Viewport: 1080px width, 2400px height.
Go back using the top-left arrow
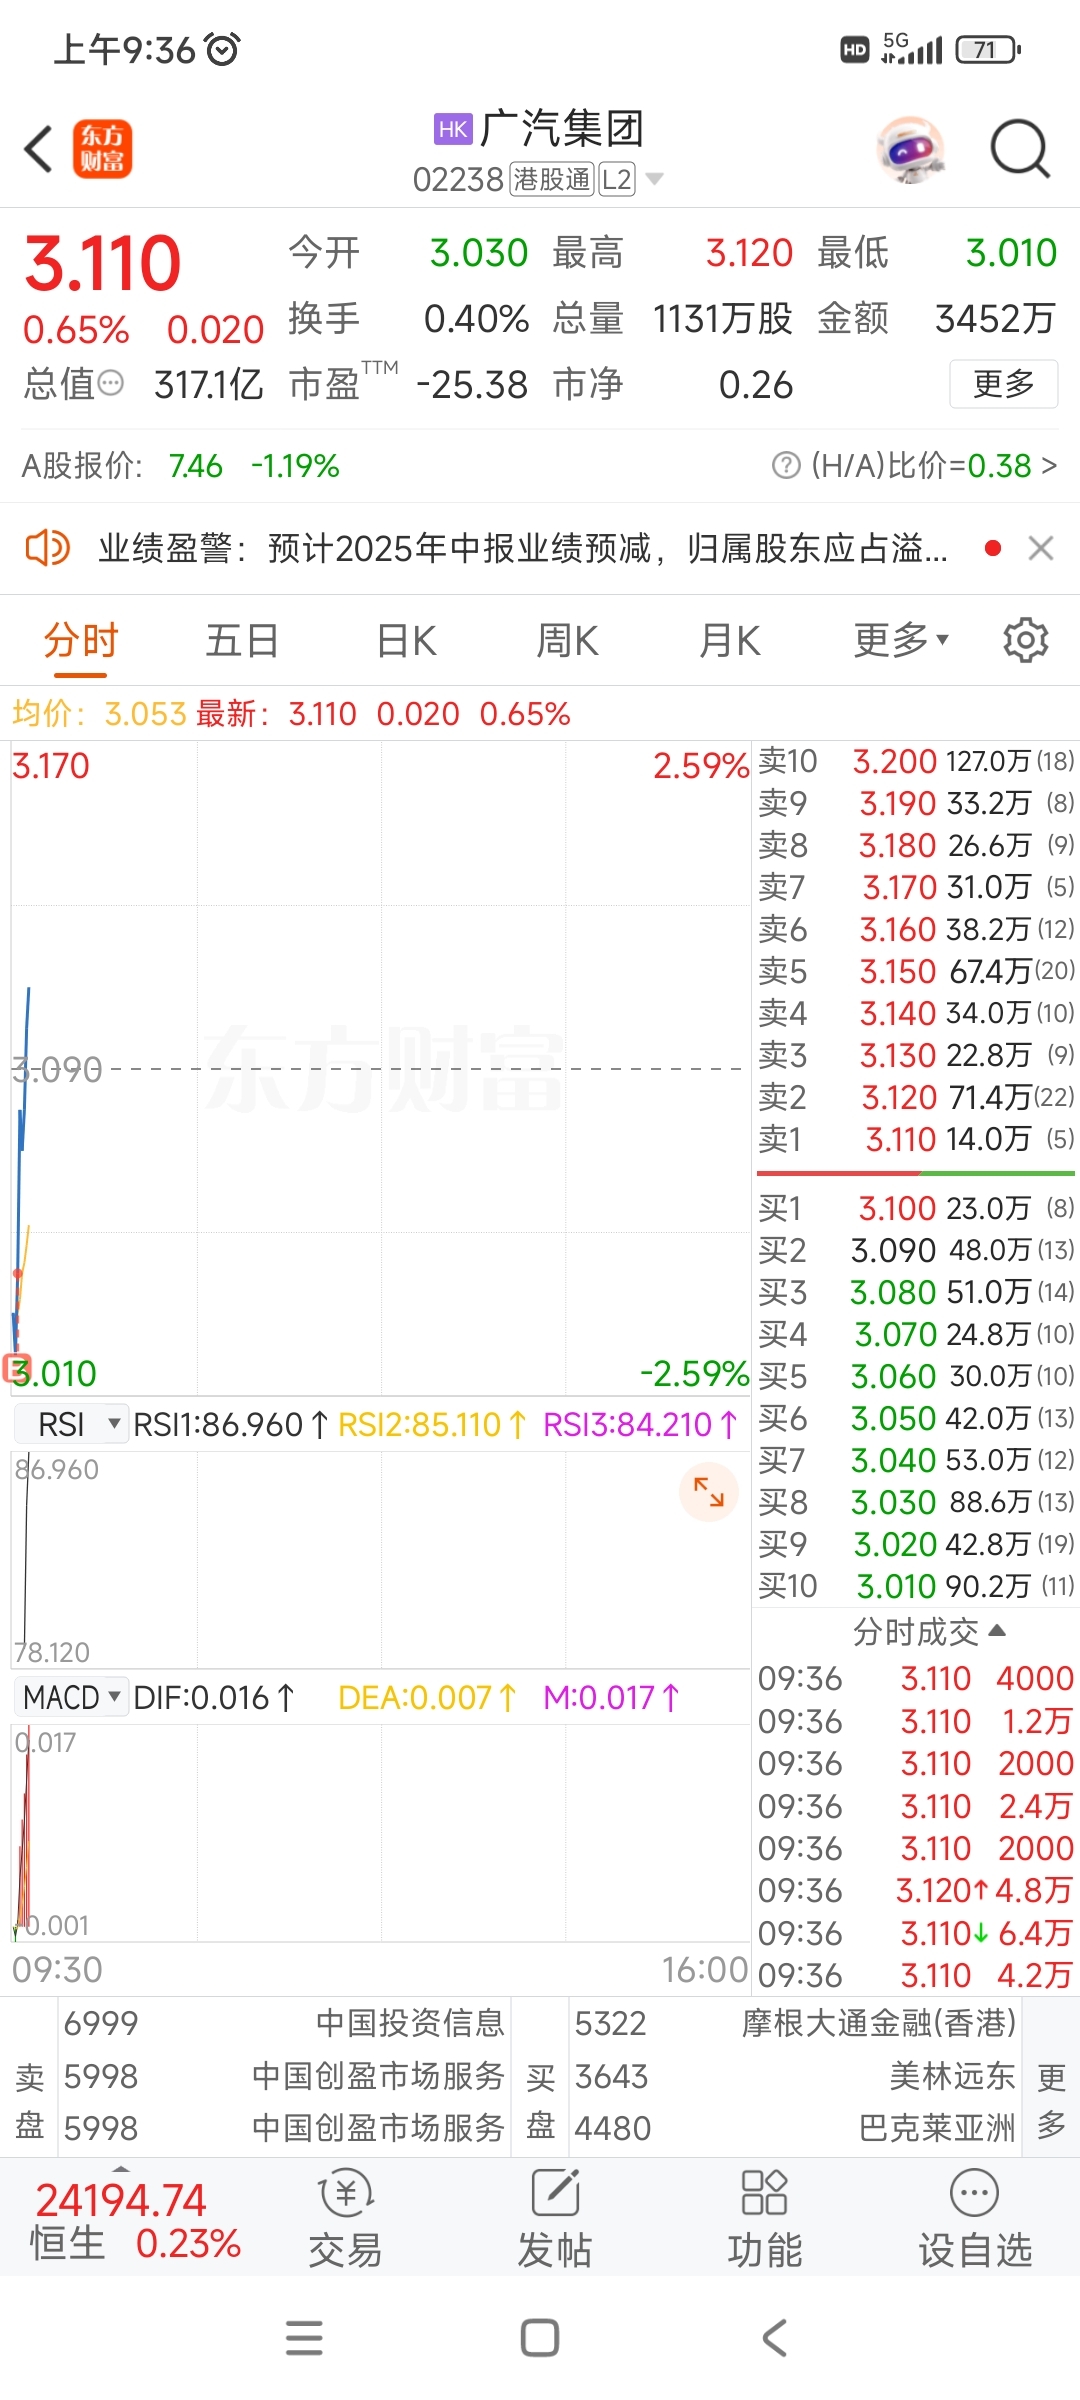coord(38,150)
